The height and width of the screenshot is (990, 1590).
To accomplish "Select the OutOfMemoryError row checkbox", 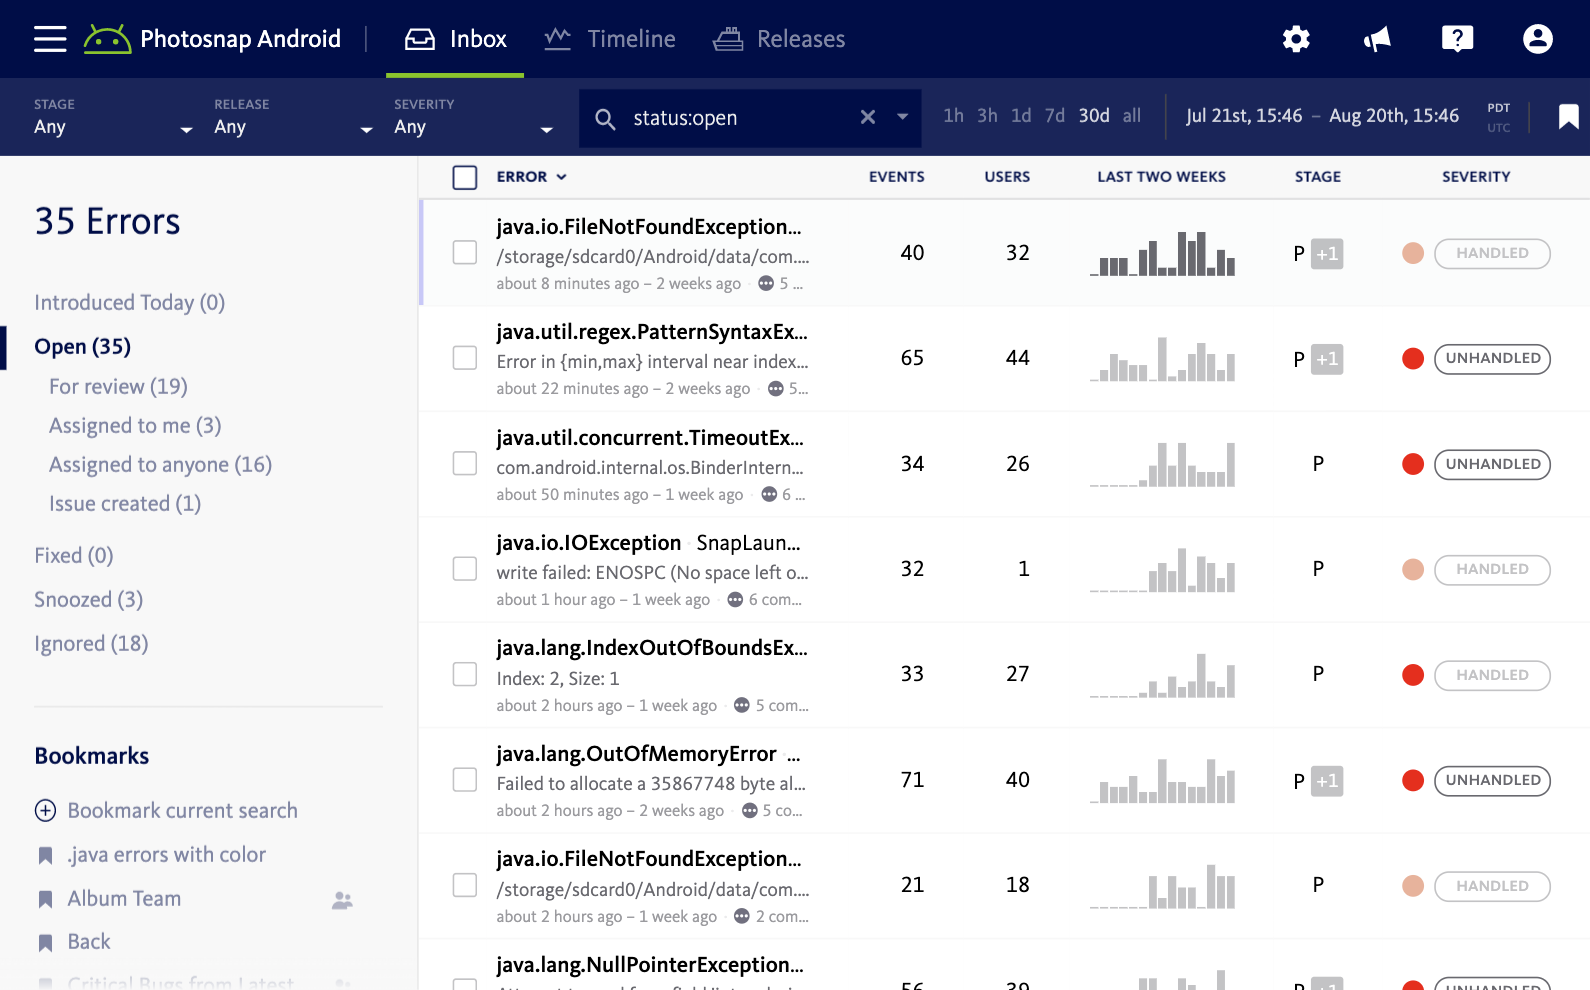I will click(x=465, y=780).
